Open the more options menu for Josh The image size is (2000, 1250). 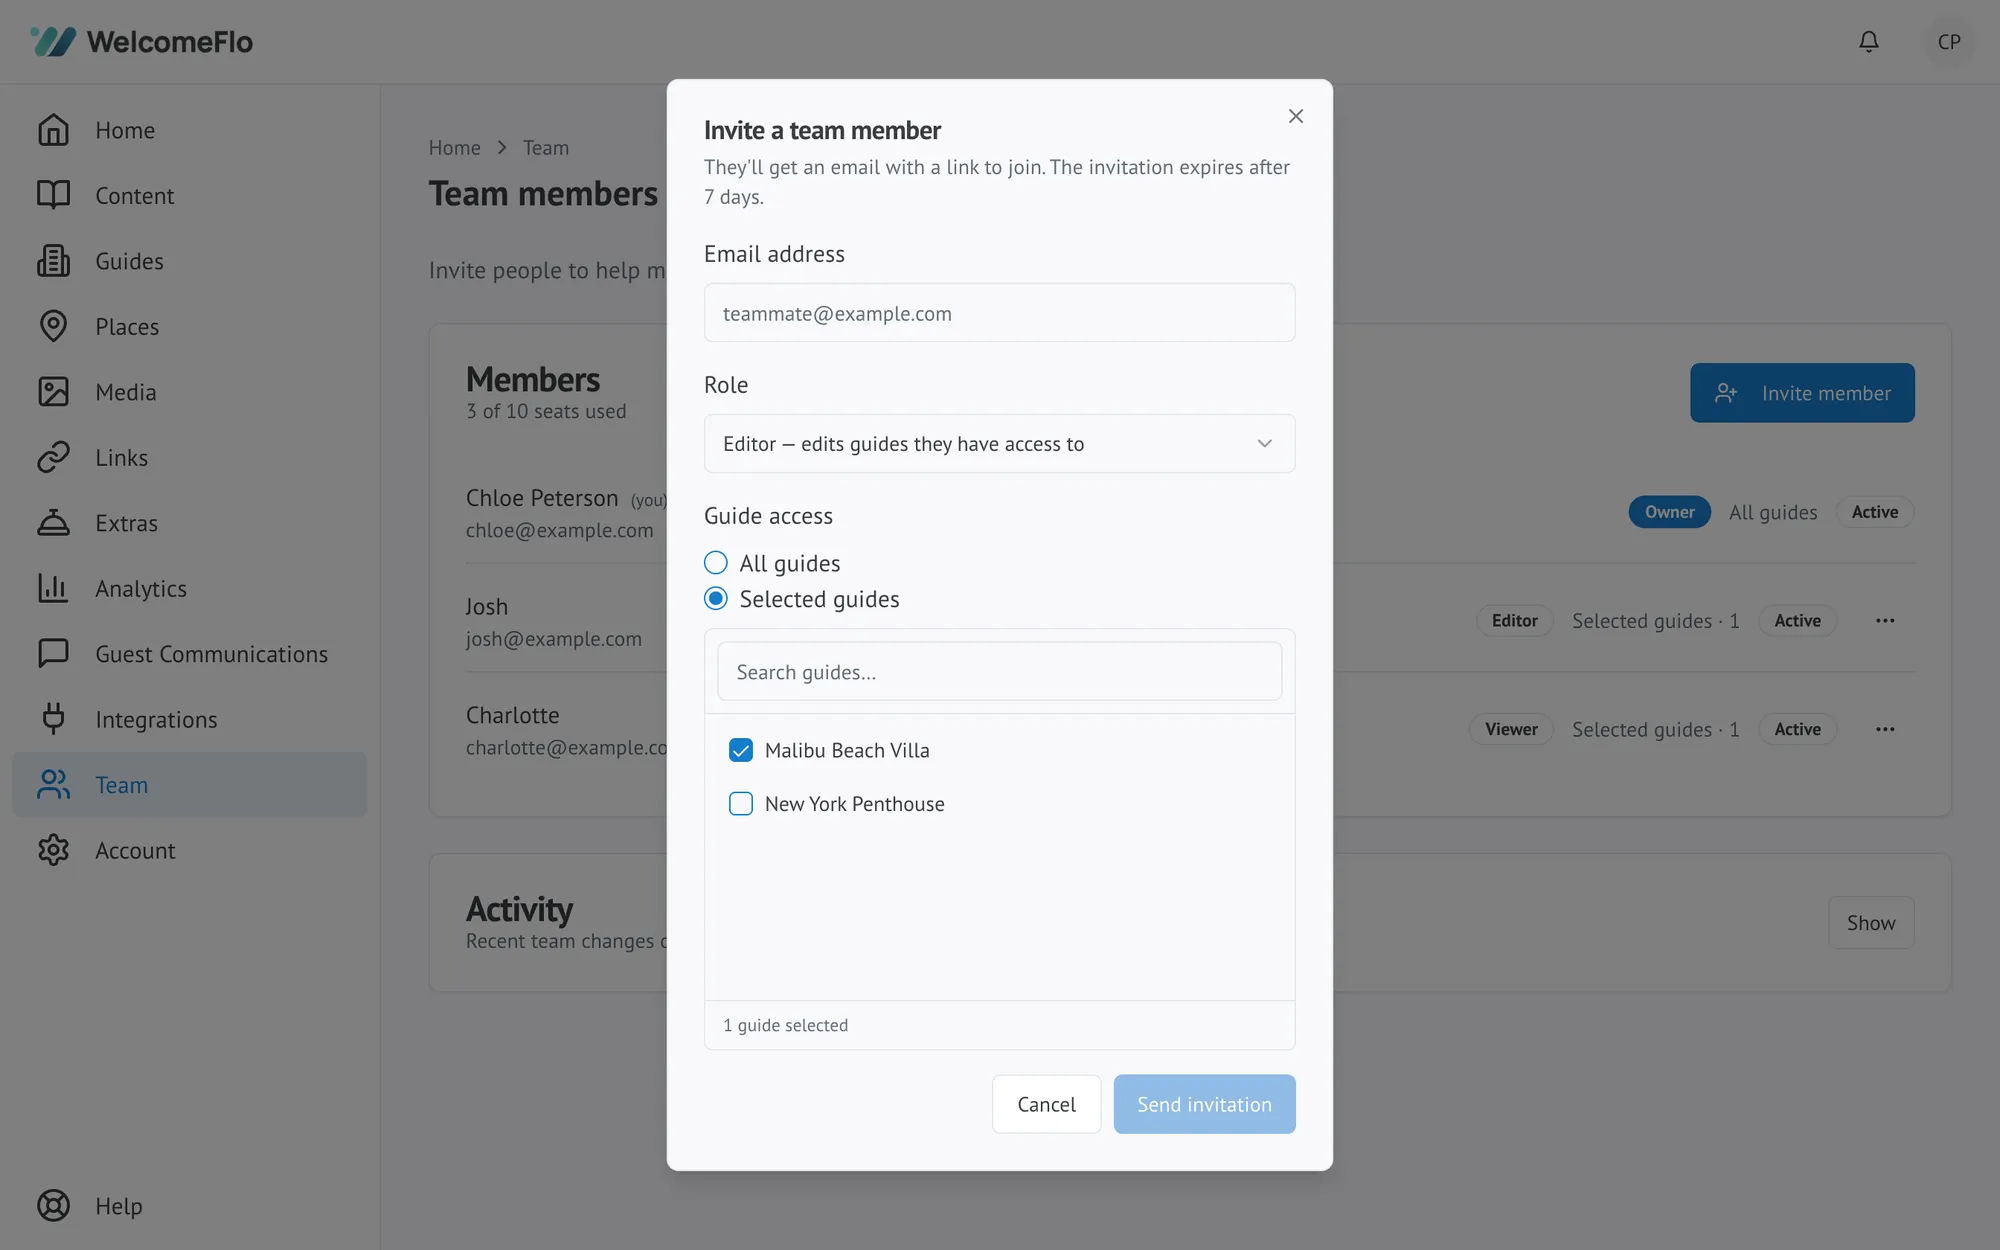(x=1884, y=620)
